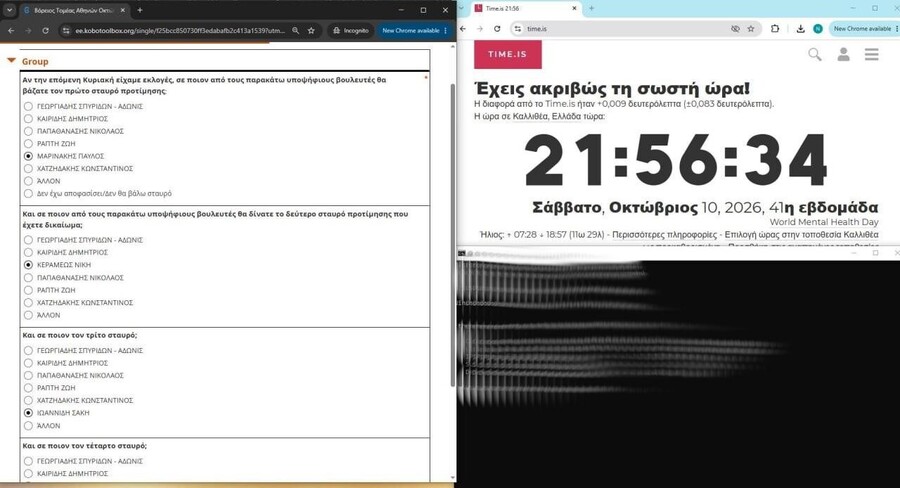Choose ΑΛΛΟΝ in the third preference question

[28, 426]
